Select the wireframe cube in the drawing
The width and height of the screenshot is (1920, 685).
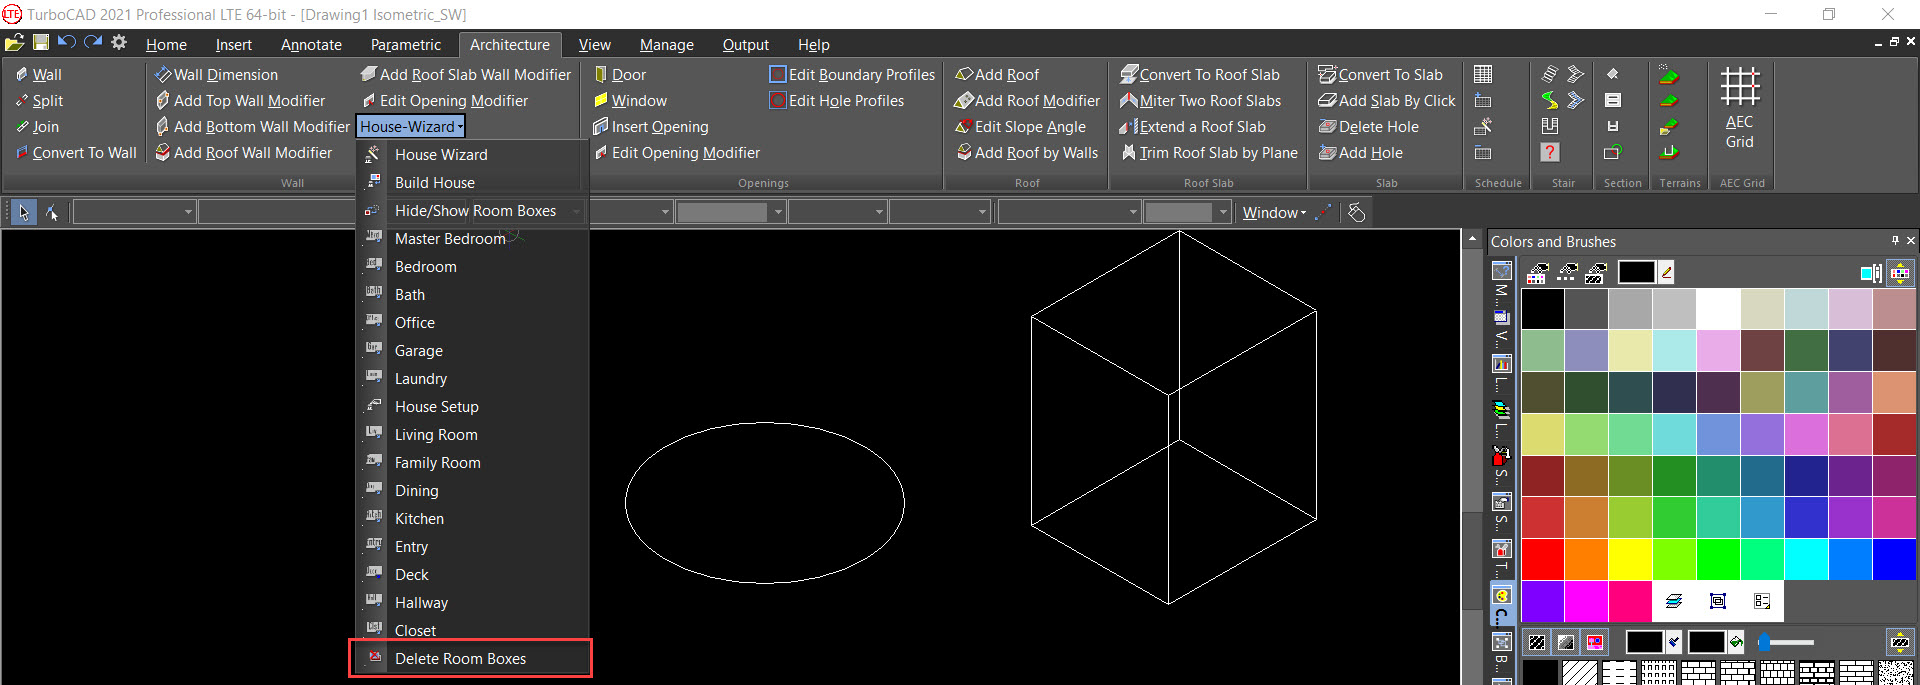point(1173,417)
